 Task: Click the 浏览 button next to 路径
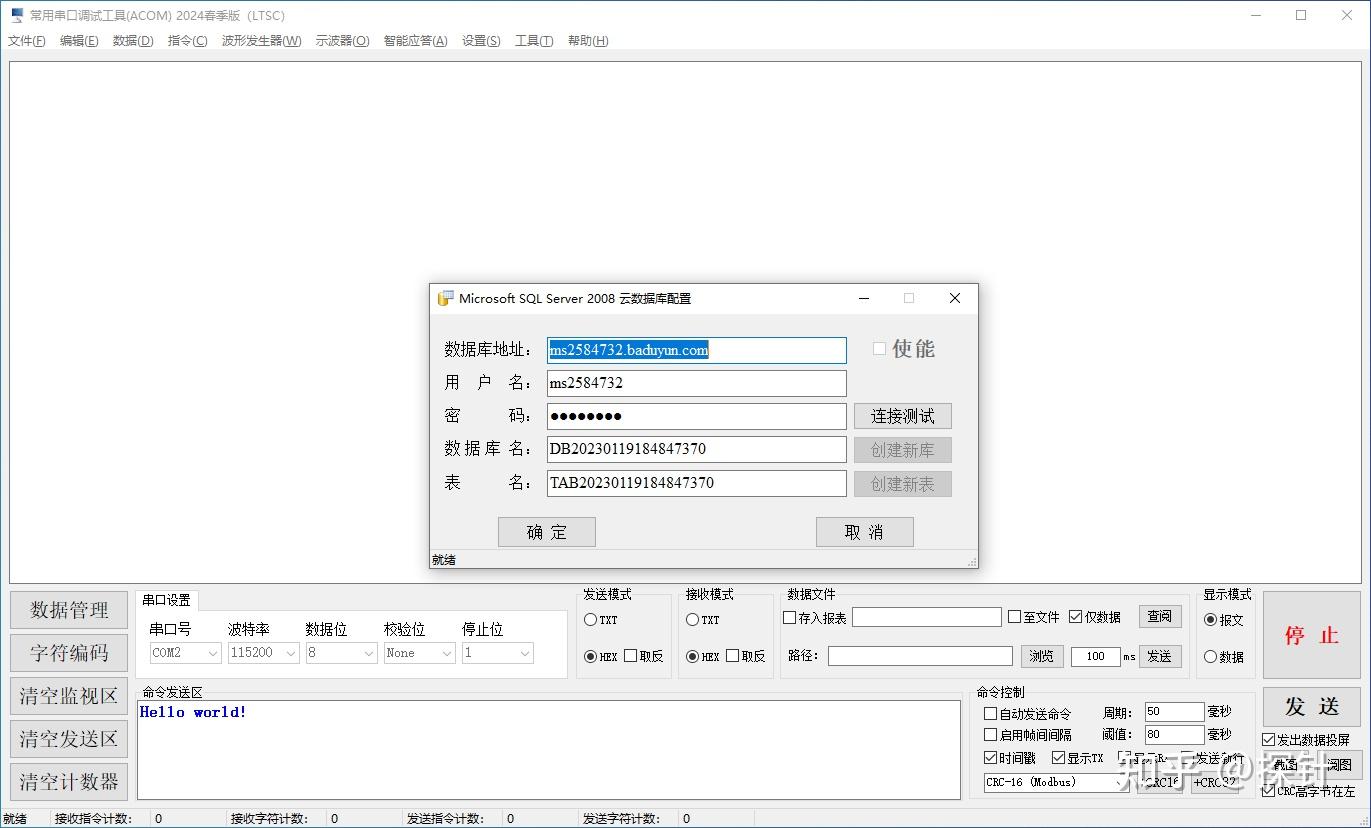point(1042,656)
